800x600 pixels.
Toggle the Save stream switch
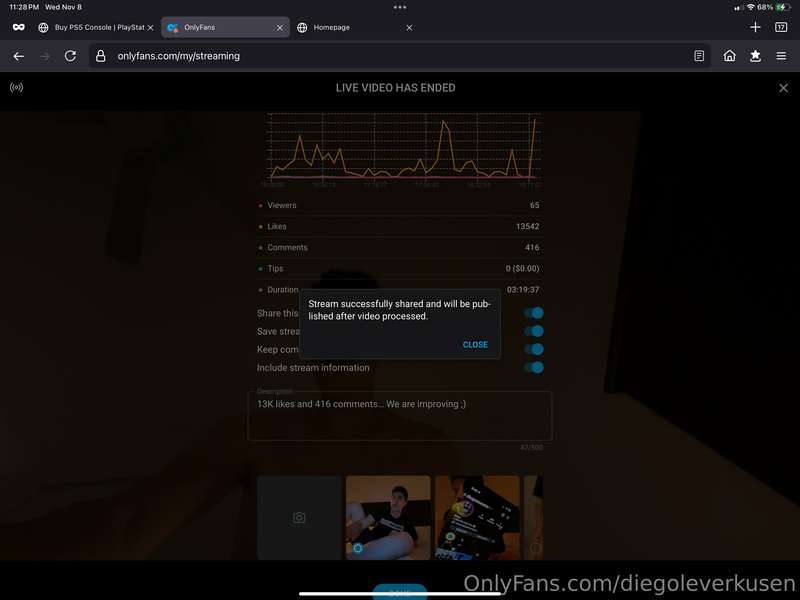(534, 331)
